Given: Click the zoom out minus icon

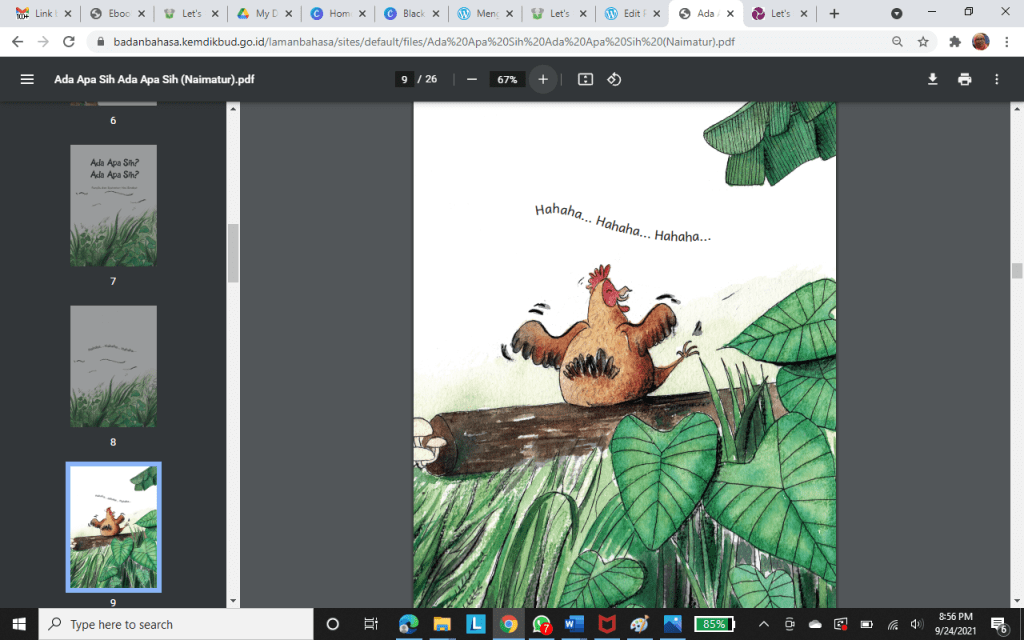Looking at the screenshot, I should tap(471, 79).
